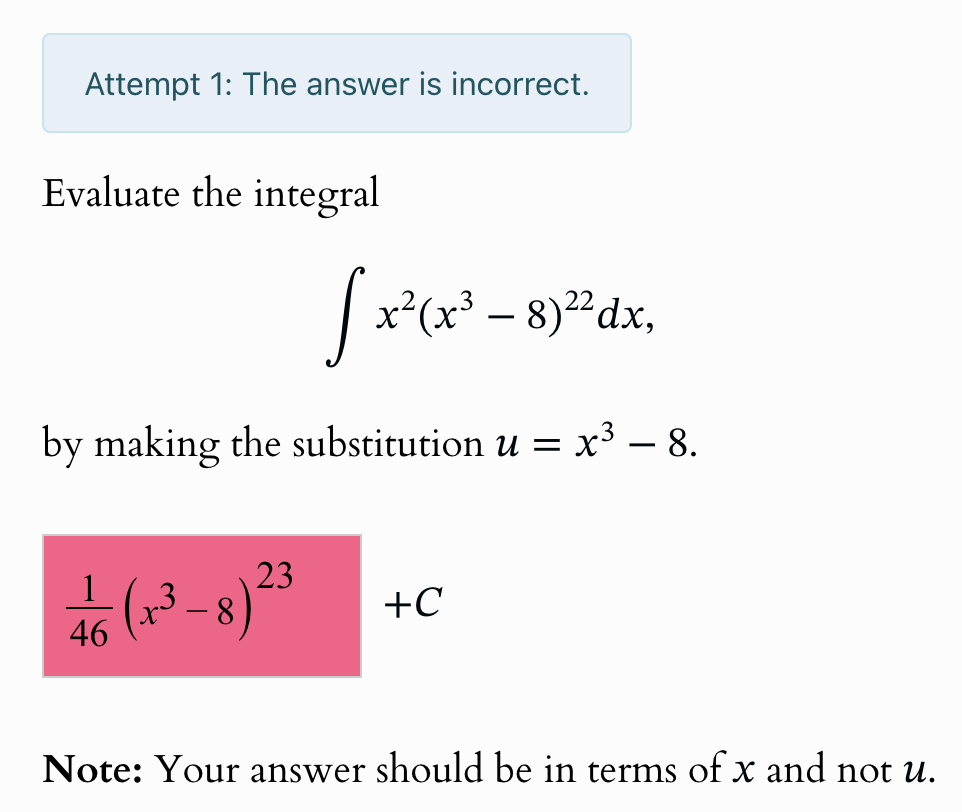Click 'by making the substitution' text

pyautogui.click(x=263, y=445)
